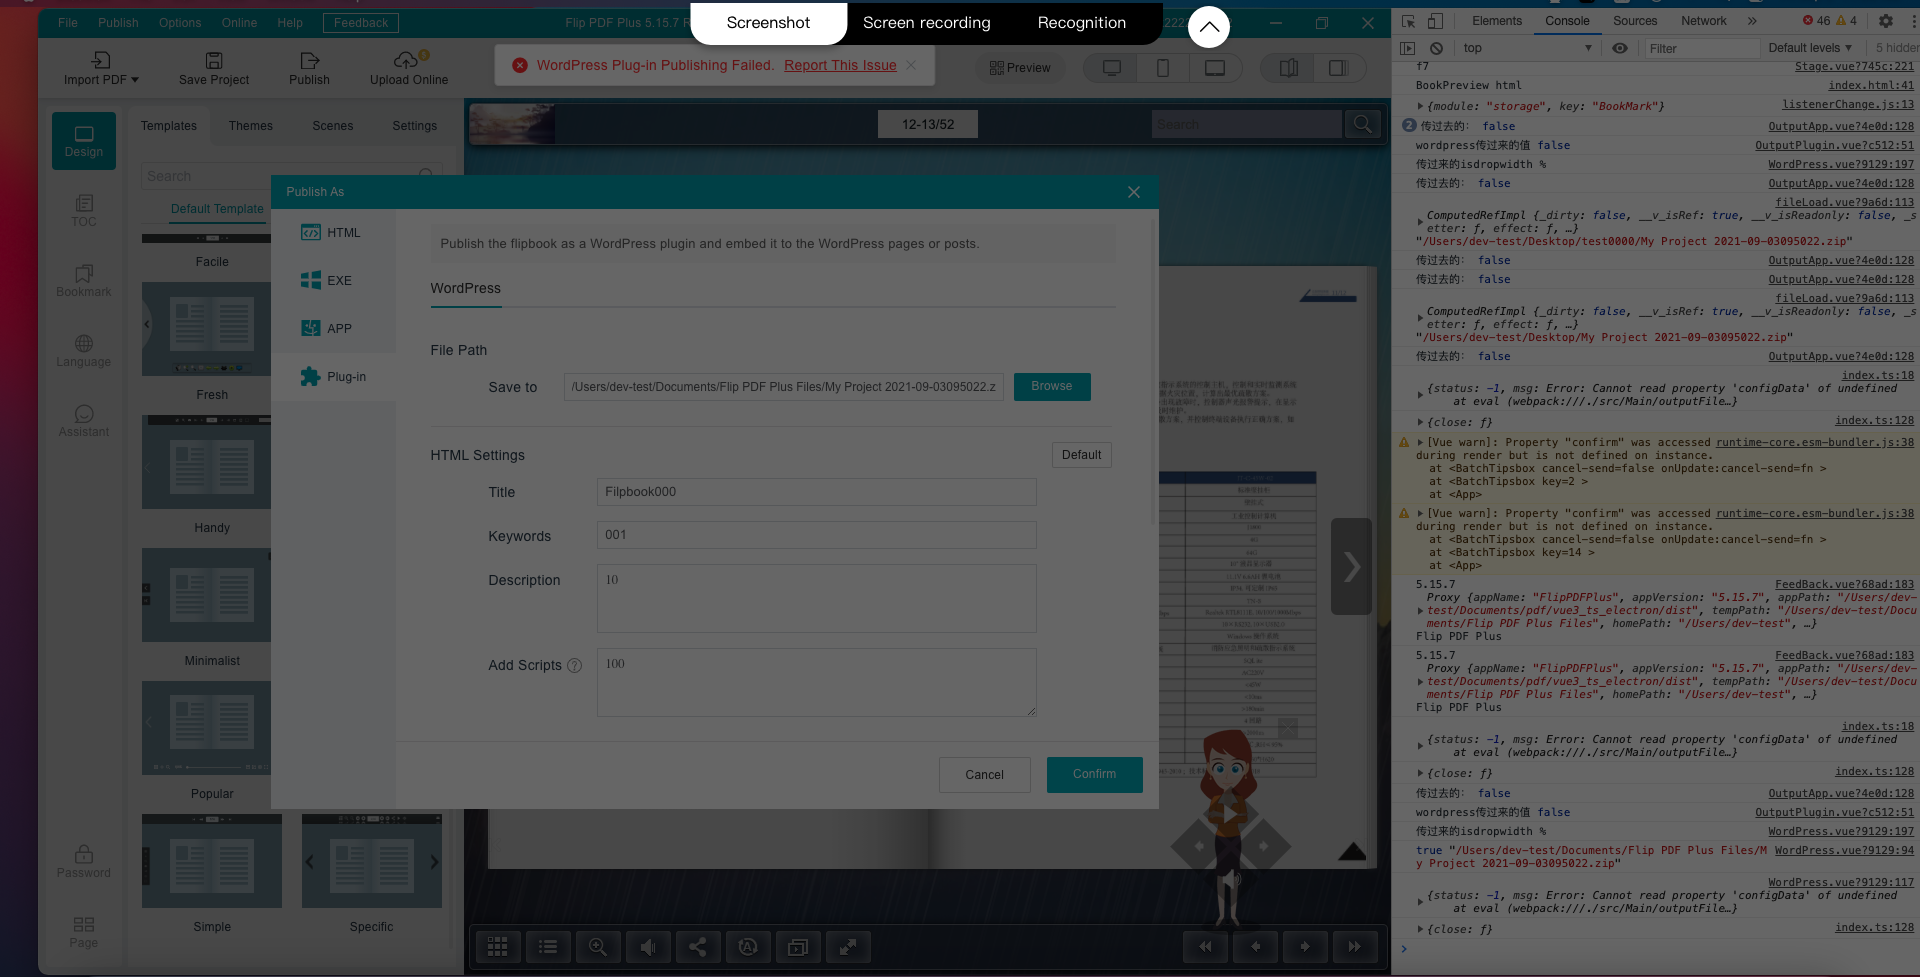Toggle the console live expression eye icon
Viewport: 1920px width, 977px height.
pos(1620,48)
